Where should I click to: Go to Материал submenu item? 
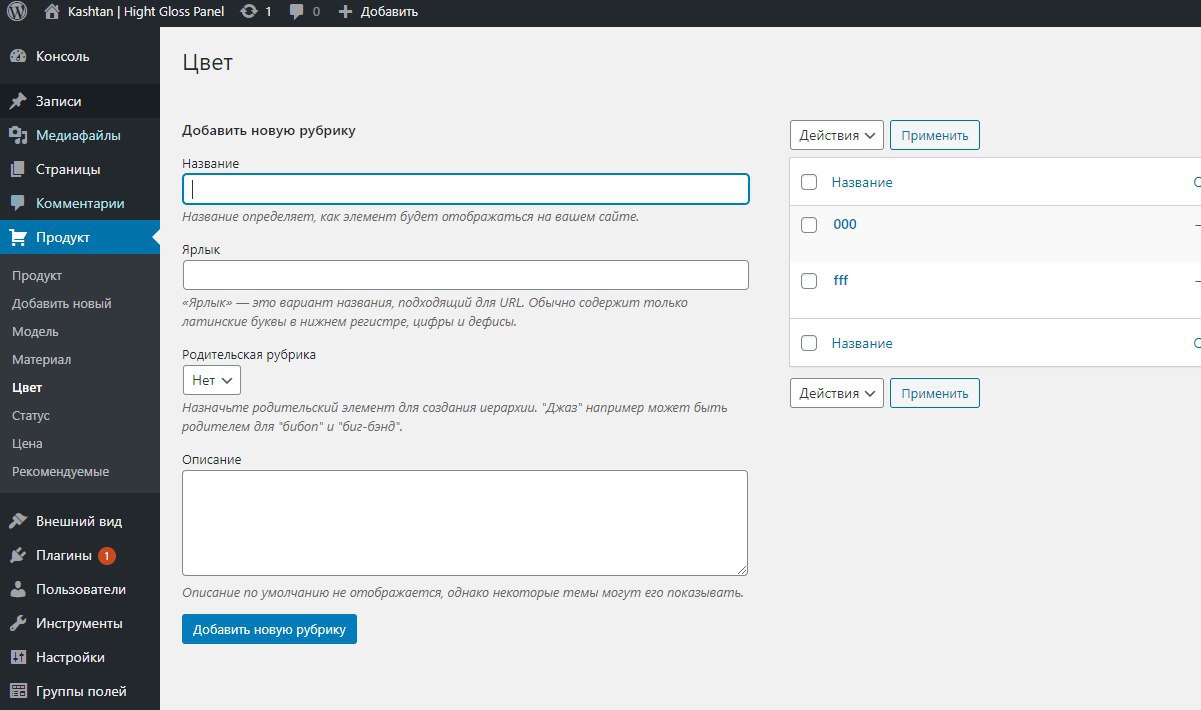pos(41,359)
